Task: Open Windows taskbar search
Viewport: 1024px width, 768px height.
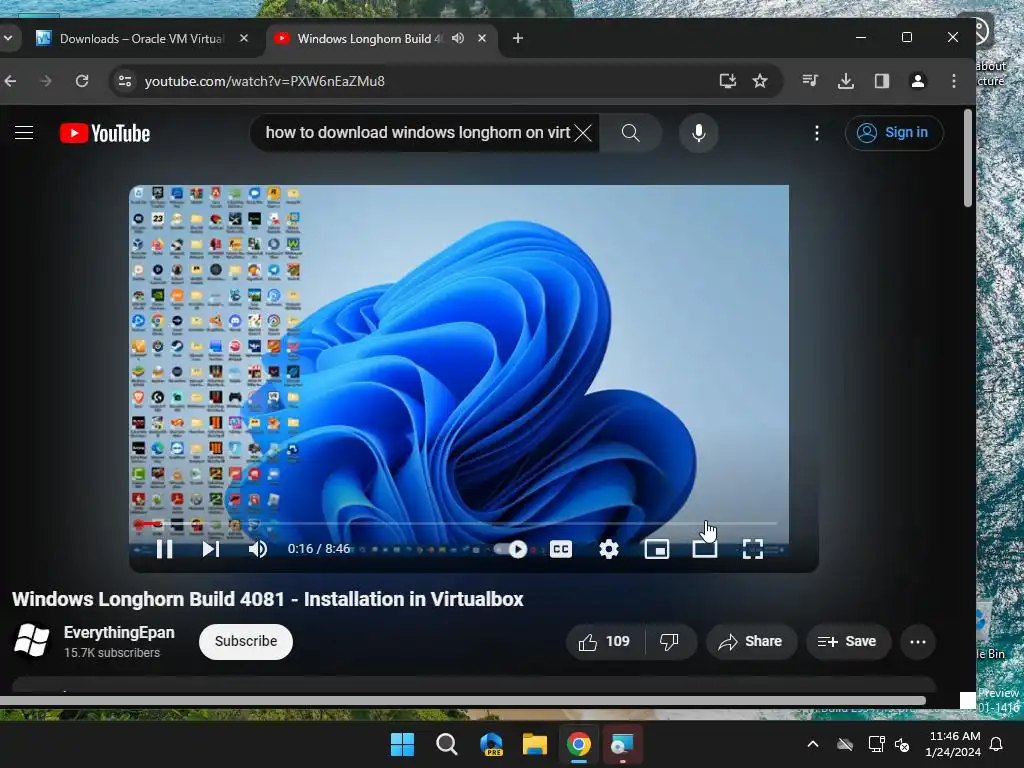Action: tap(447, 744)
